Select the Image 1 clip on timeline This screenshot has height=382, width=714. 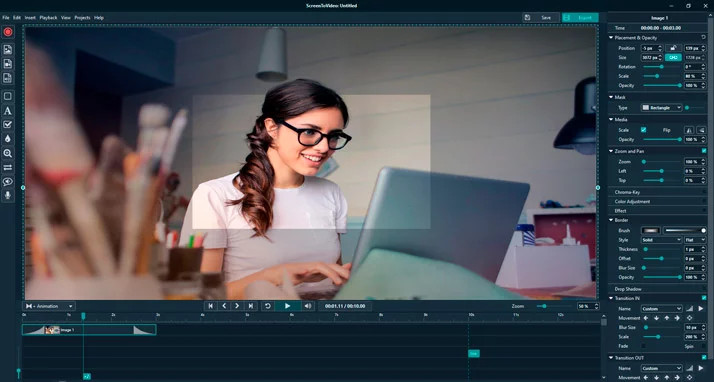(x=89, y=330)
